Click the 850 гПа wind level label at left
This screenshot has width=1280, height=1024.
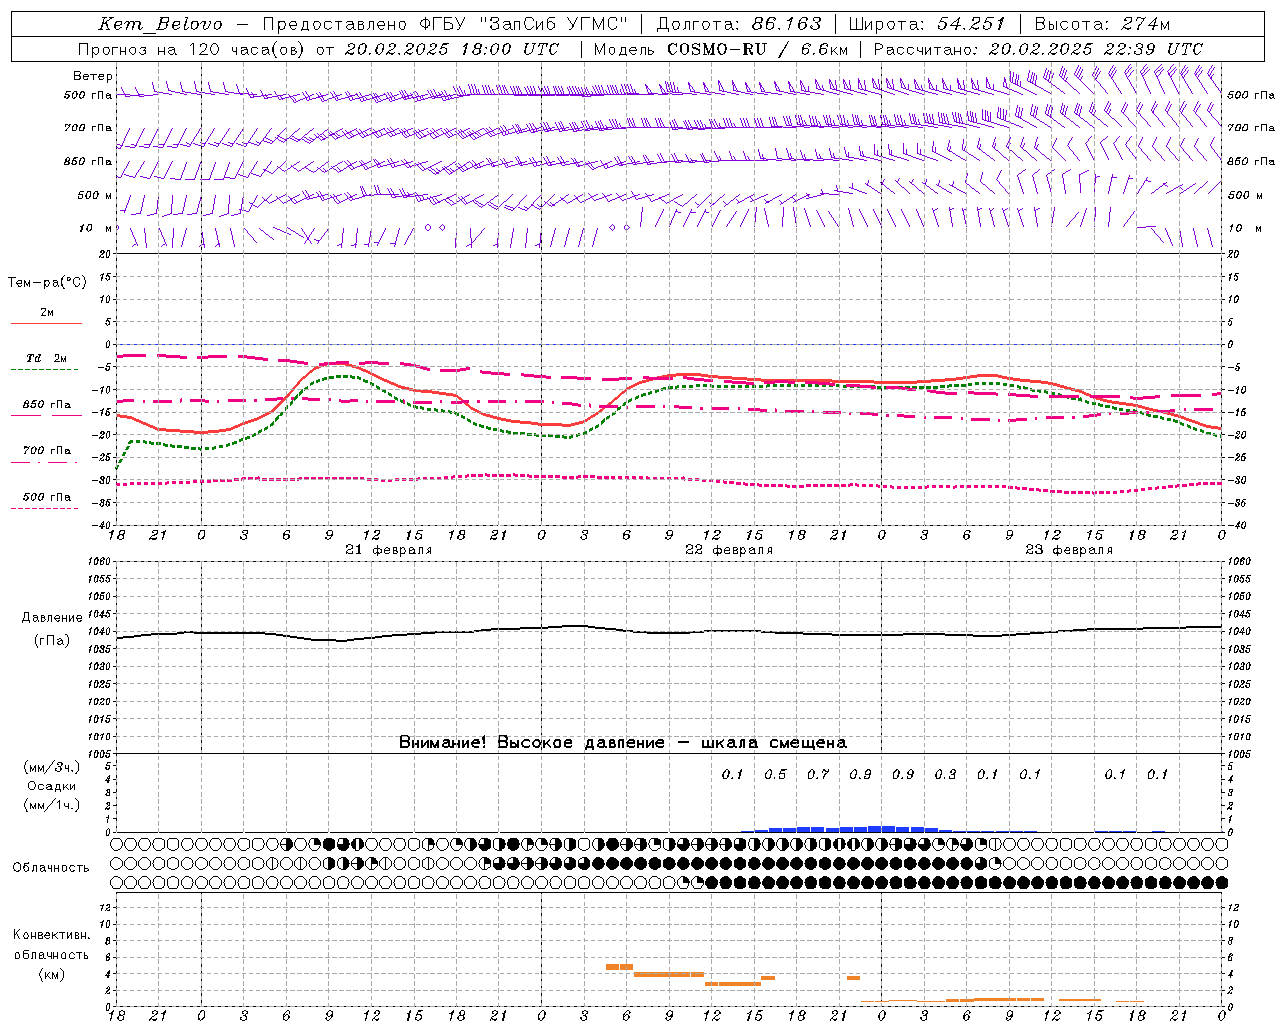point(88,161)
